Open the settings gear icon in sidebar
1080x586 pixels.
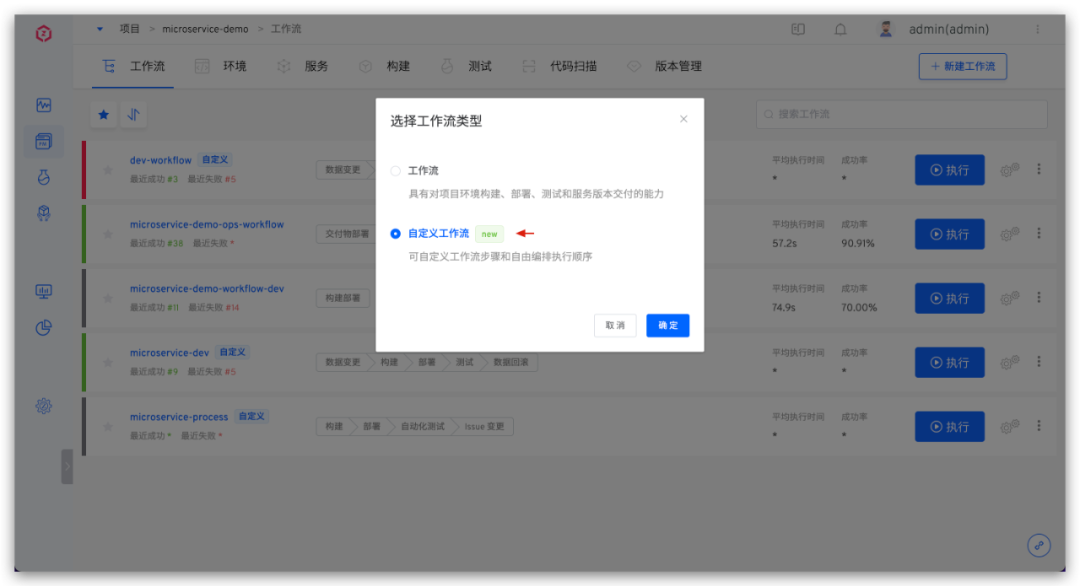coord(44,407)
